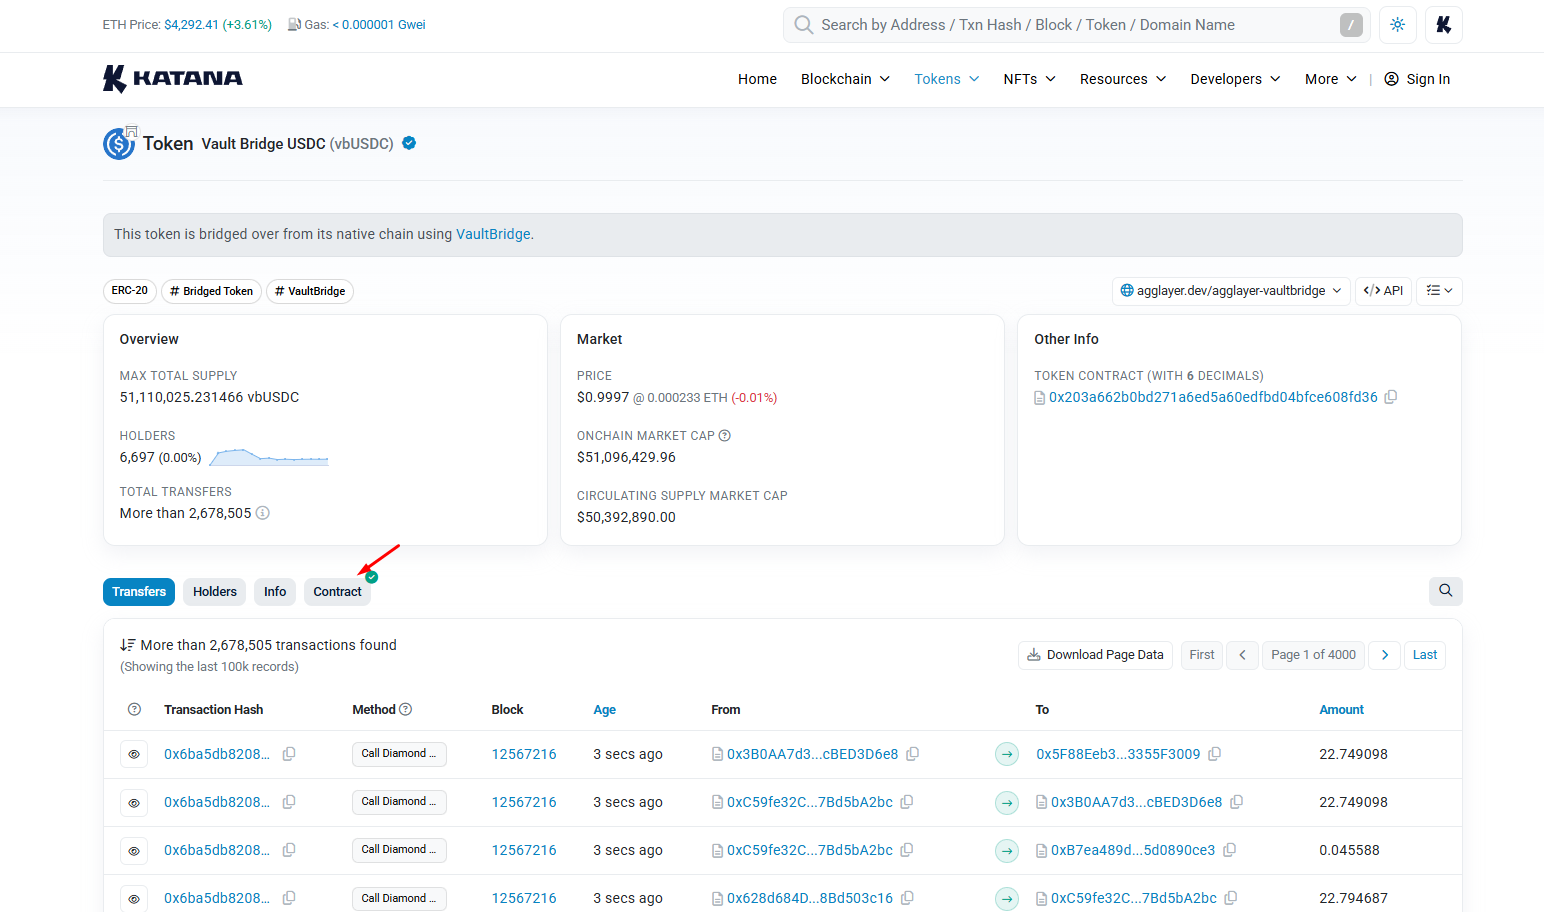The image size is (1544, 912).
Task: Copy From address 0x3B0AA7d3 in first row
Action: click(x=913, y=754)
